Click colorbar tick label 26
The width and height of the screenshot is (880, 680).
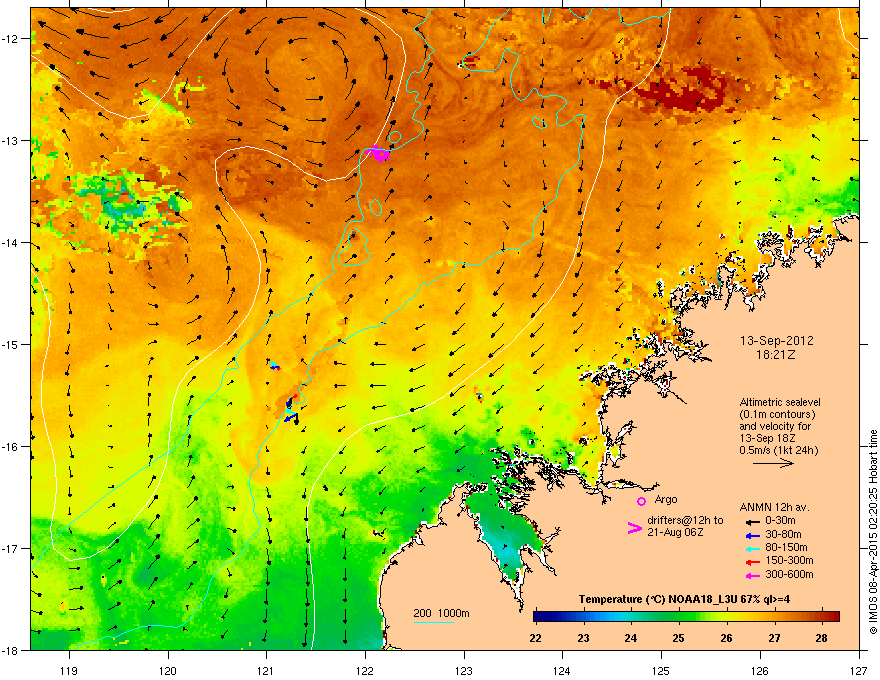(726, 638)
